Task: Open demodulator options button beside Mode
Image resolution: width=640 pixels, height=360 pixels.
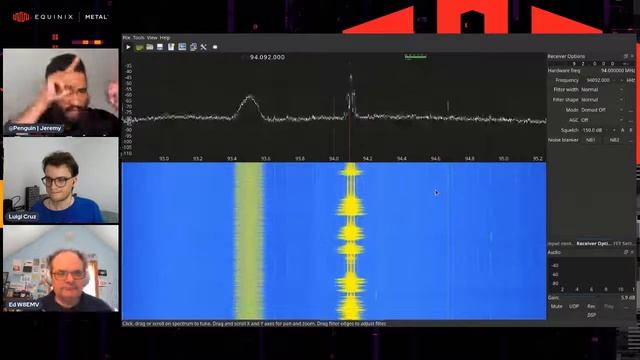Action: 631,110
